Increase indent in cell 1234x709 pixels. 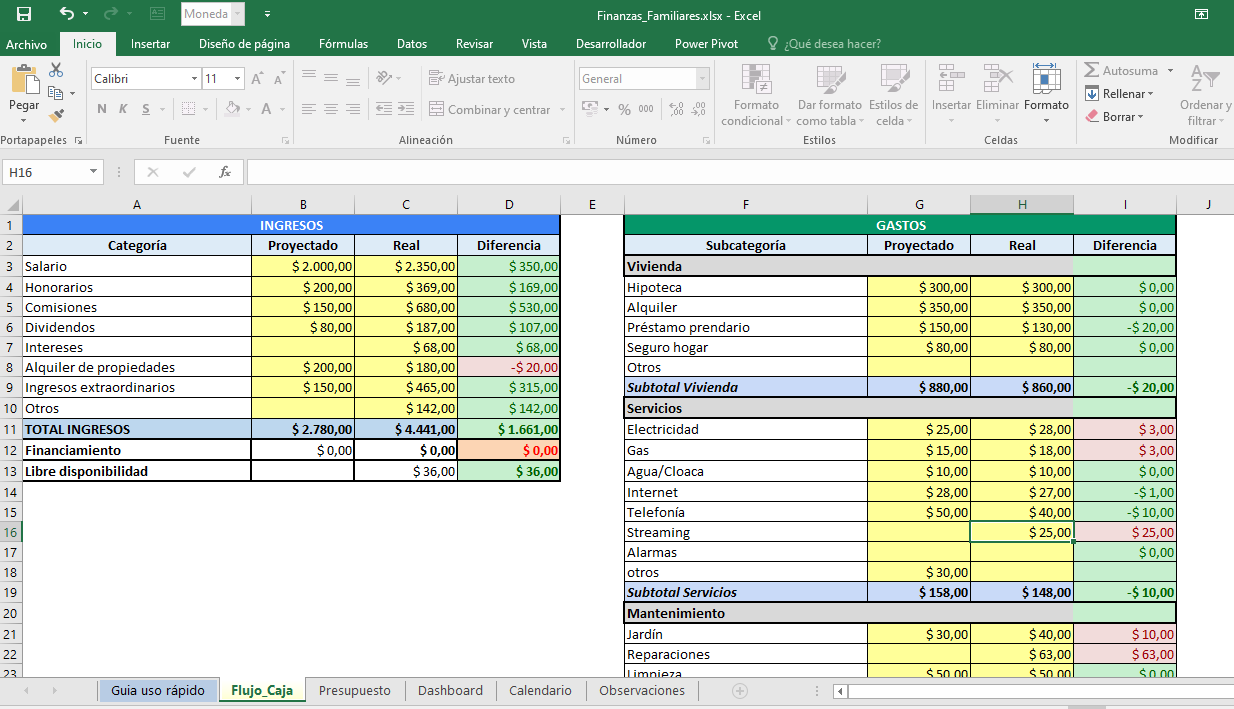404,109
